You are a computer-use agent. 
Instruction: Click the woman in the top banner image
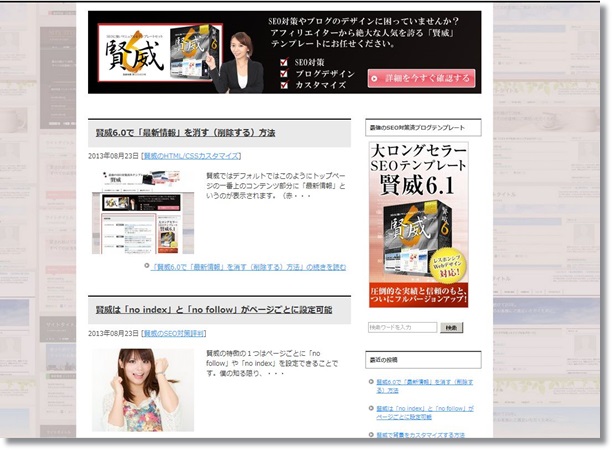pos(237,62)
